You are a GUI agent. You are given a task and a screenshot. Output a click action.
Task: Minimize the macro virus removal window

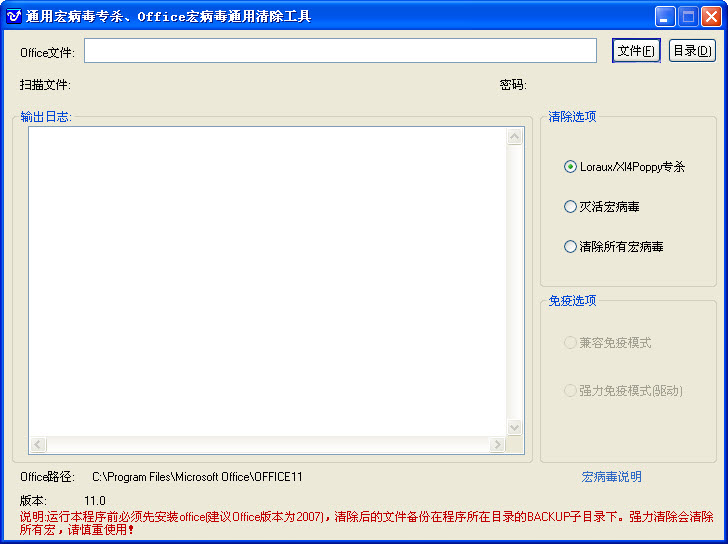point(665,16)
